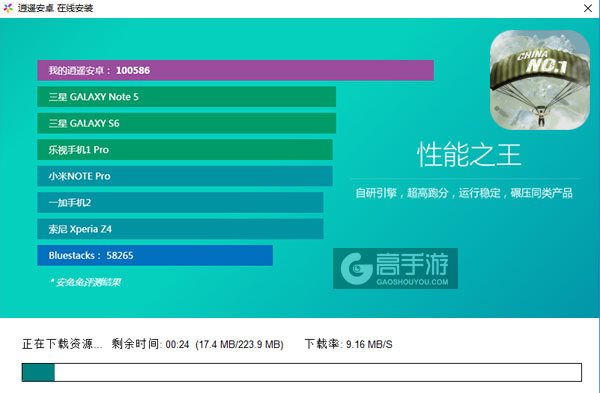Click the 逍遥安卓 在线安装 window title

pyautogui.click(x=55, y=8)
